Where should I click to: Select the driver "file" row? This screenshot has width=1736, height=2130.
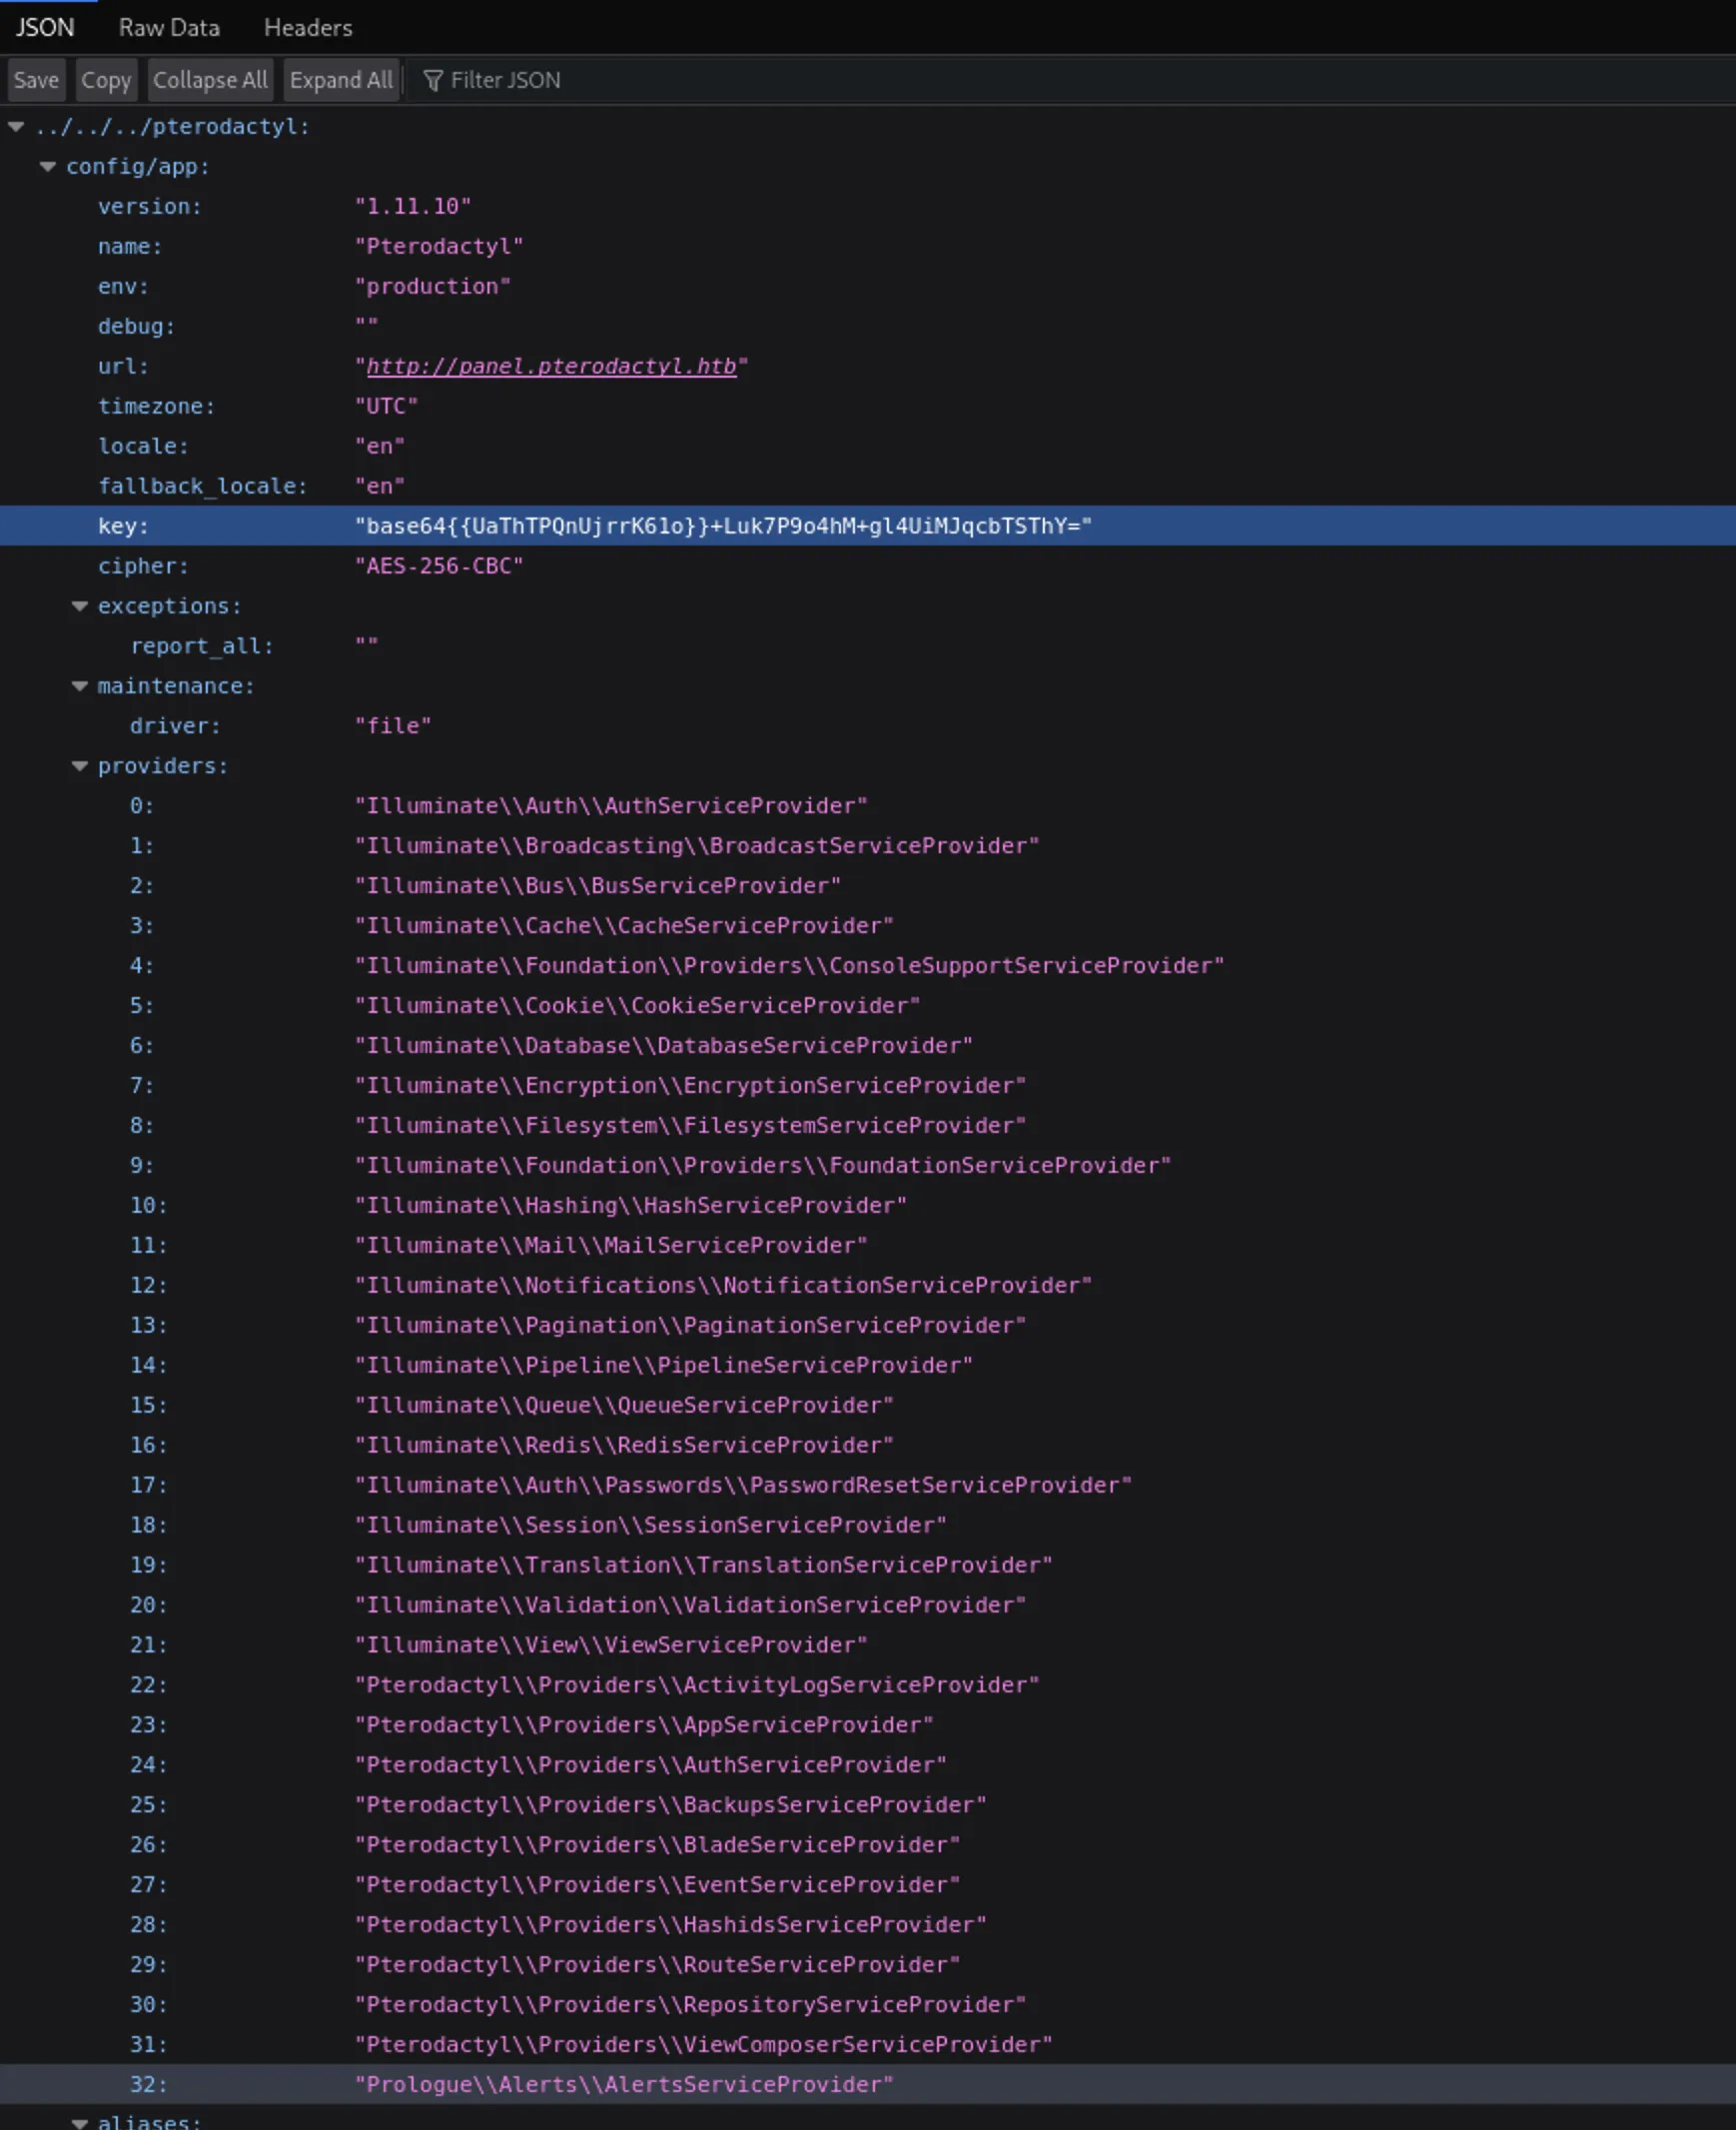click(x=868, y=726)
